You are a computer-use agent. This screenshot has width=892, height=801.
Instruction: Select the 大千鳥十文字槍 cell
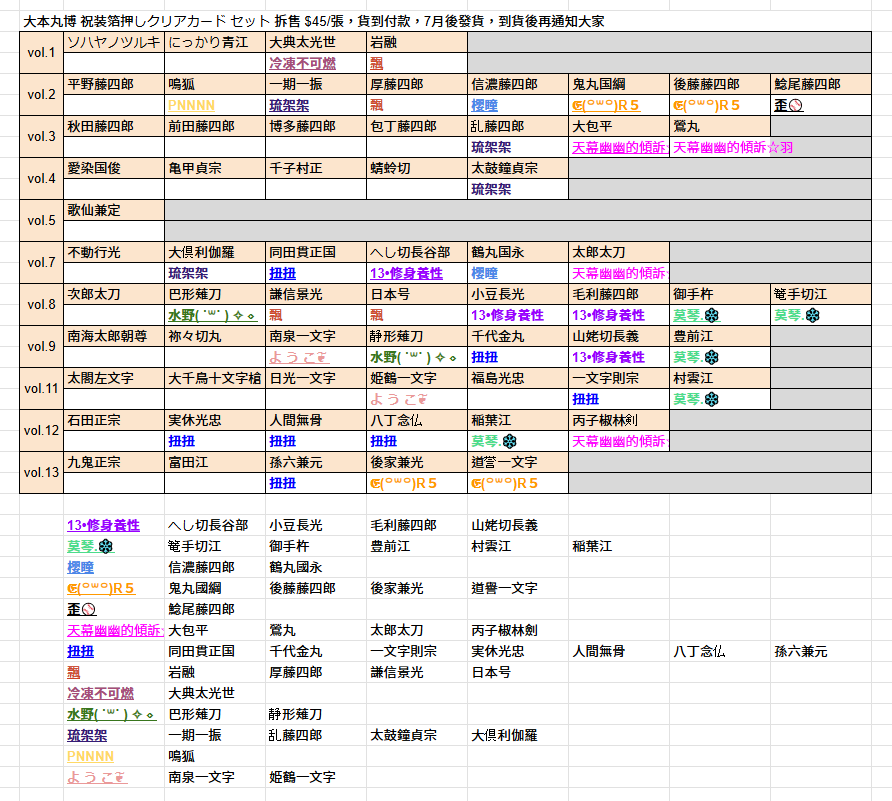[215, 378]
